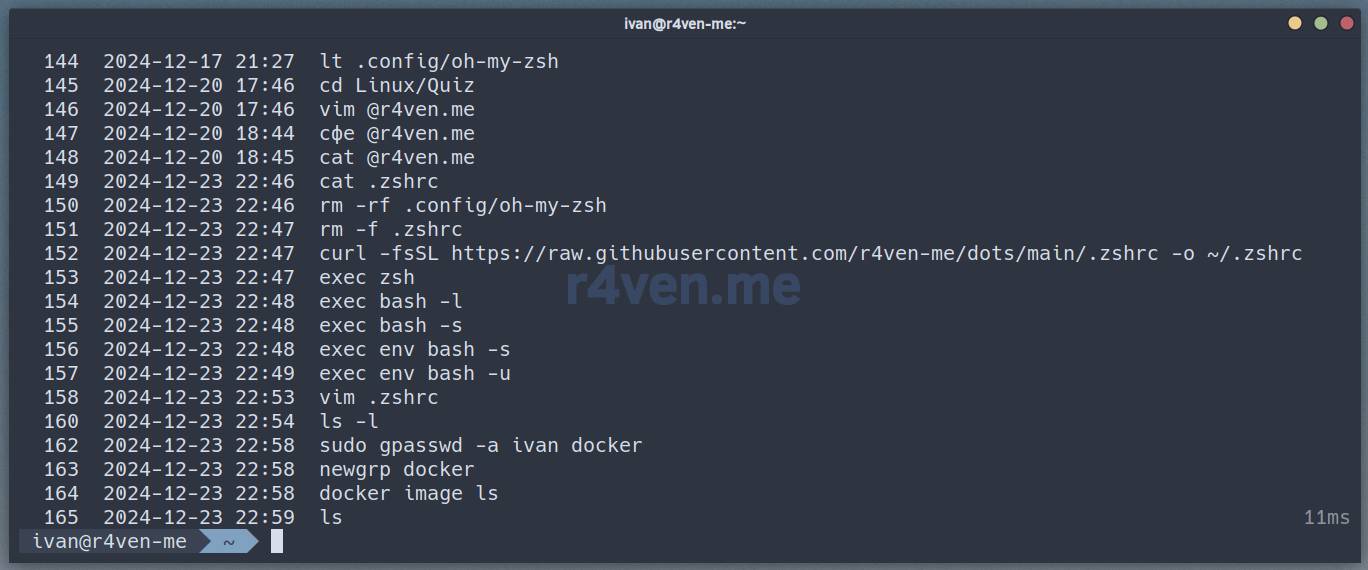Click the "docker image ls" command

tap(408, 493)
